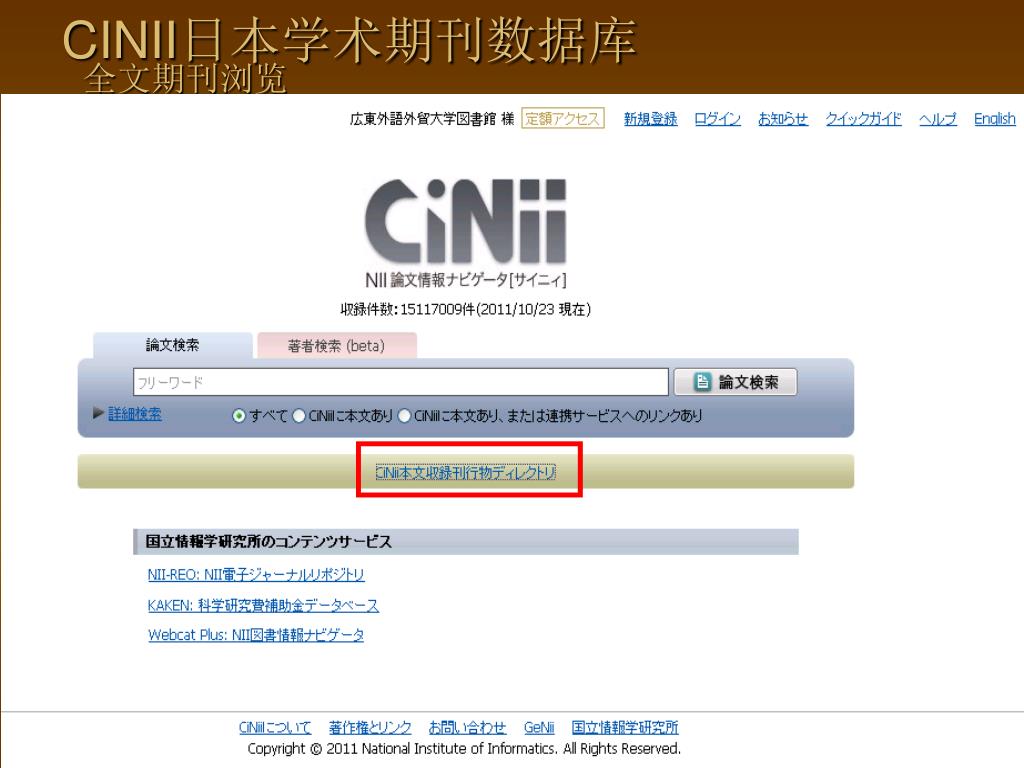Open the クイックガイド link

(863, 119)
